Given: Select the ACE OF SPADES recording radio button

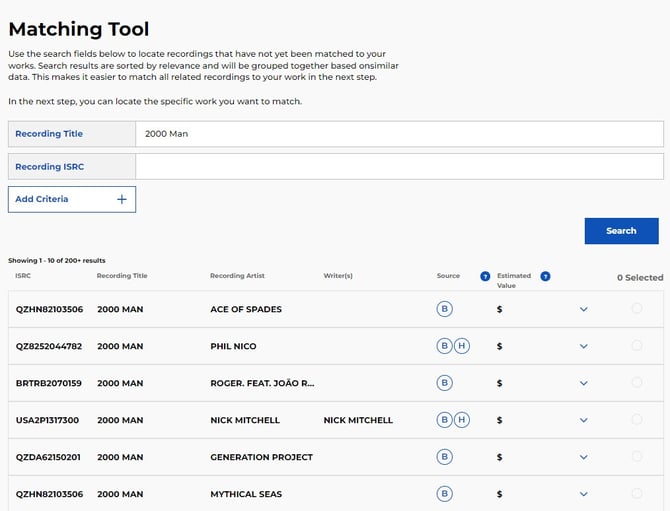Looking at the screenshot, I should (637, 308).
